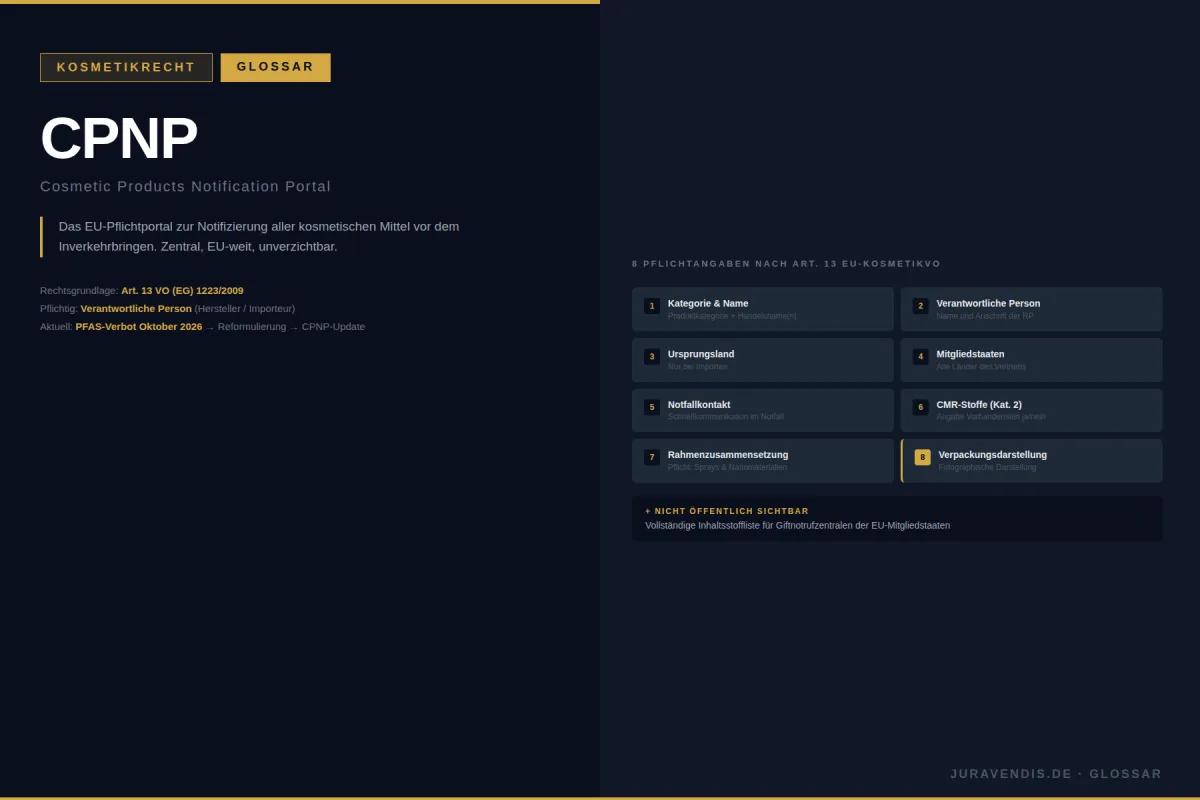The width and height of the screenshot is (1200, 800).
Task: Click '+ NICHT ÖFFENTLICH SICHTBAR' label
Action: click(727, 511)
